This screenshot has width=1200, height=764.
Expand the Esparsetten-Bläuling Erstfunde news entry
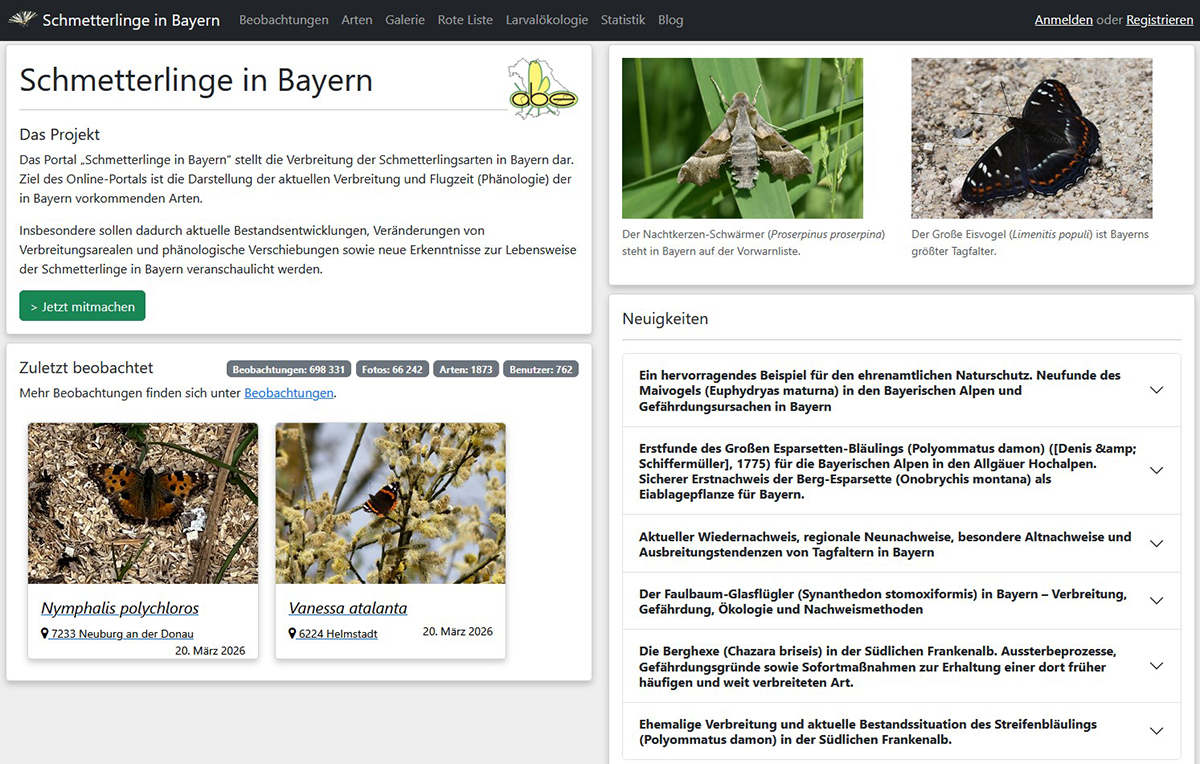(x=1156, y=470)
